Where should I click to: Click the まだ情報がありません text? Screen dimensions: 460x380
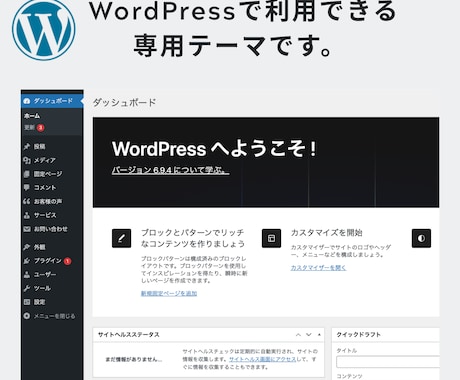pos(134,359)
